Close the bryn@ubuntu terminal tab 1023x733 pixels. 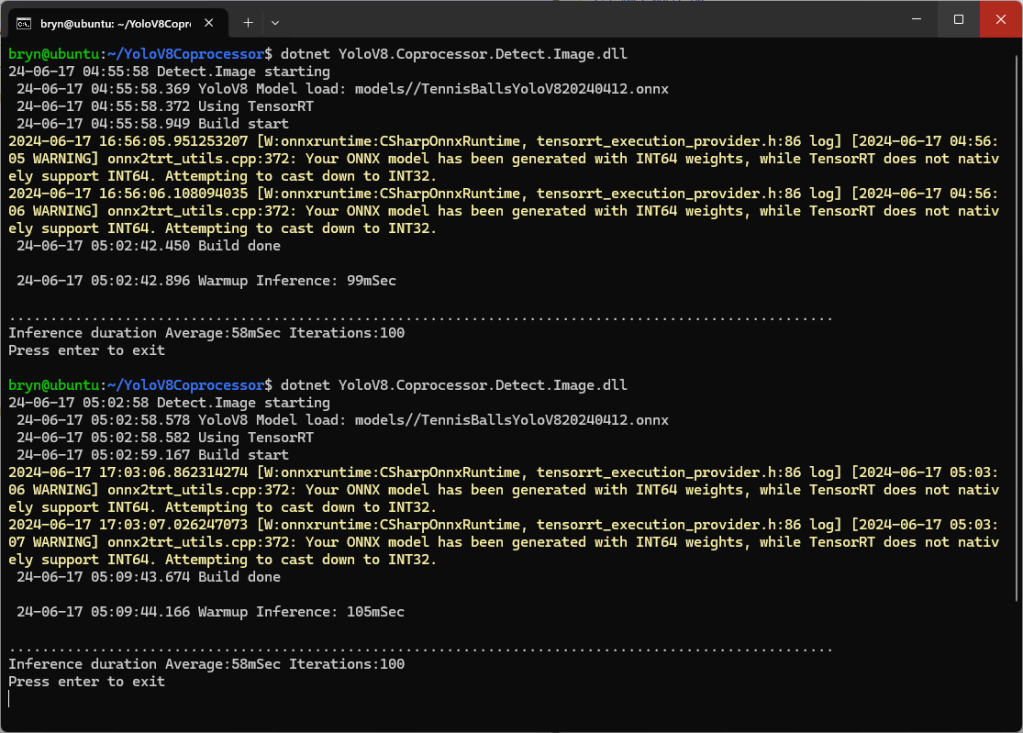[x=208, y=22]
